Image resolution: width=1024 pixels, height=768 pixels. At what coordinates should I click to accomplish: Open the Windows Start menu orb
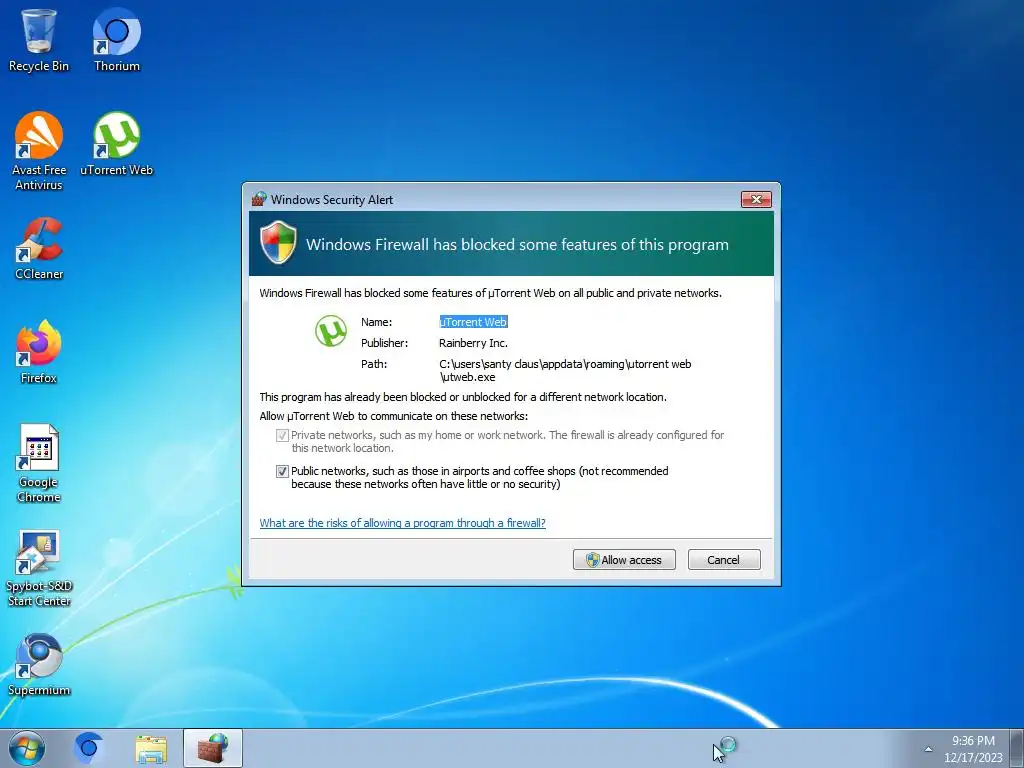point(27,748)
